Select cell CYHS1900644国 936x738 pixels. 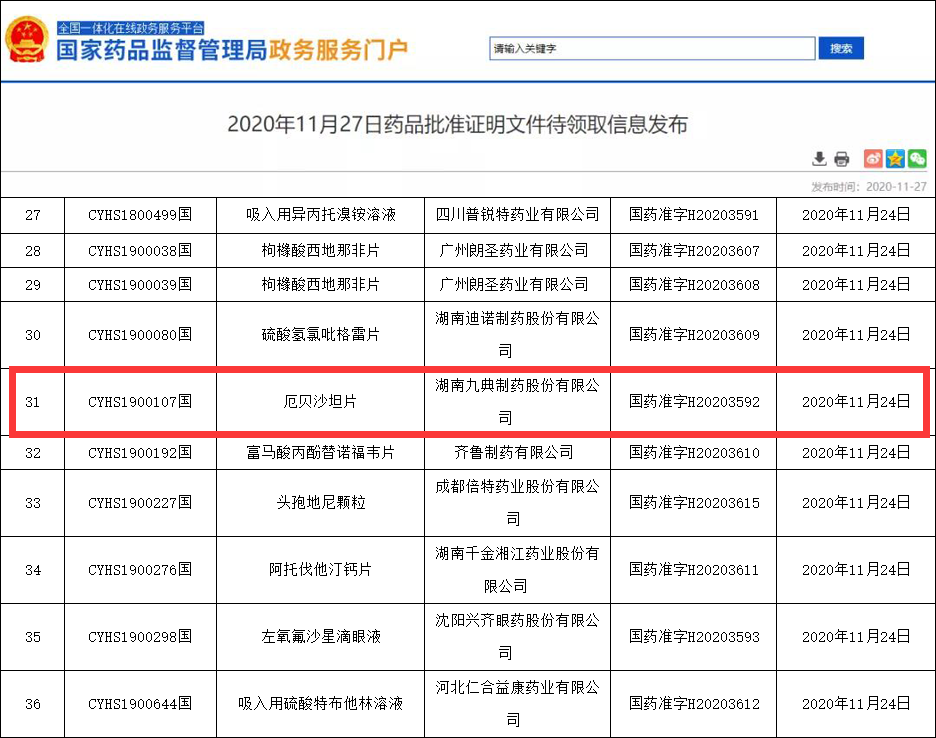[140, 703]
